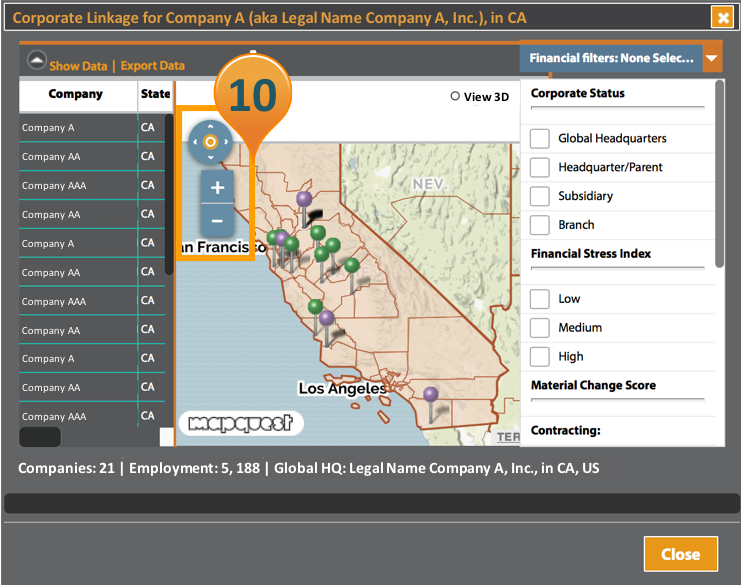Check the Global Headquarters checkbox
This screenshot has height=585, width=741.
(x=539, y=138)
